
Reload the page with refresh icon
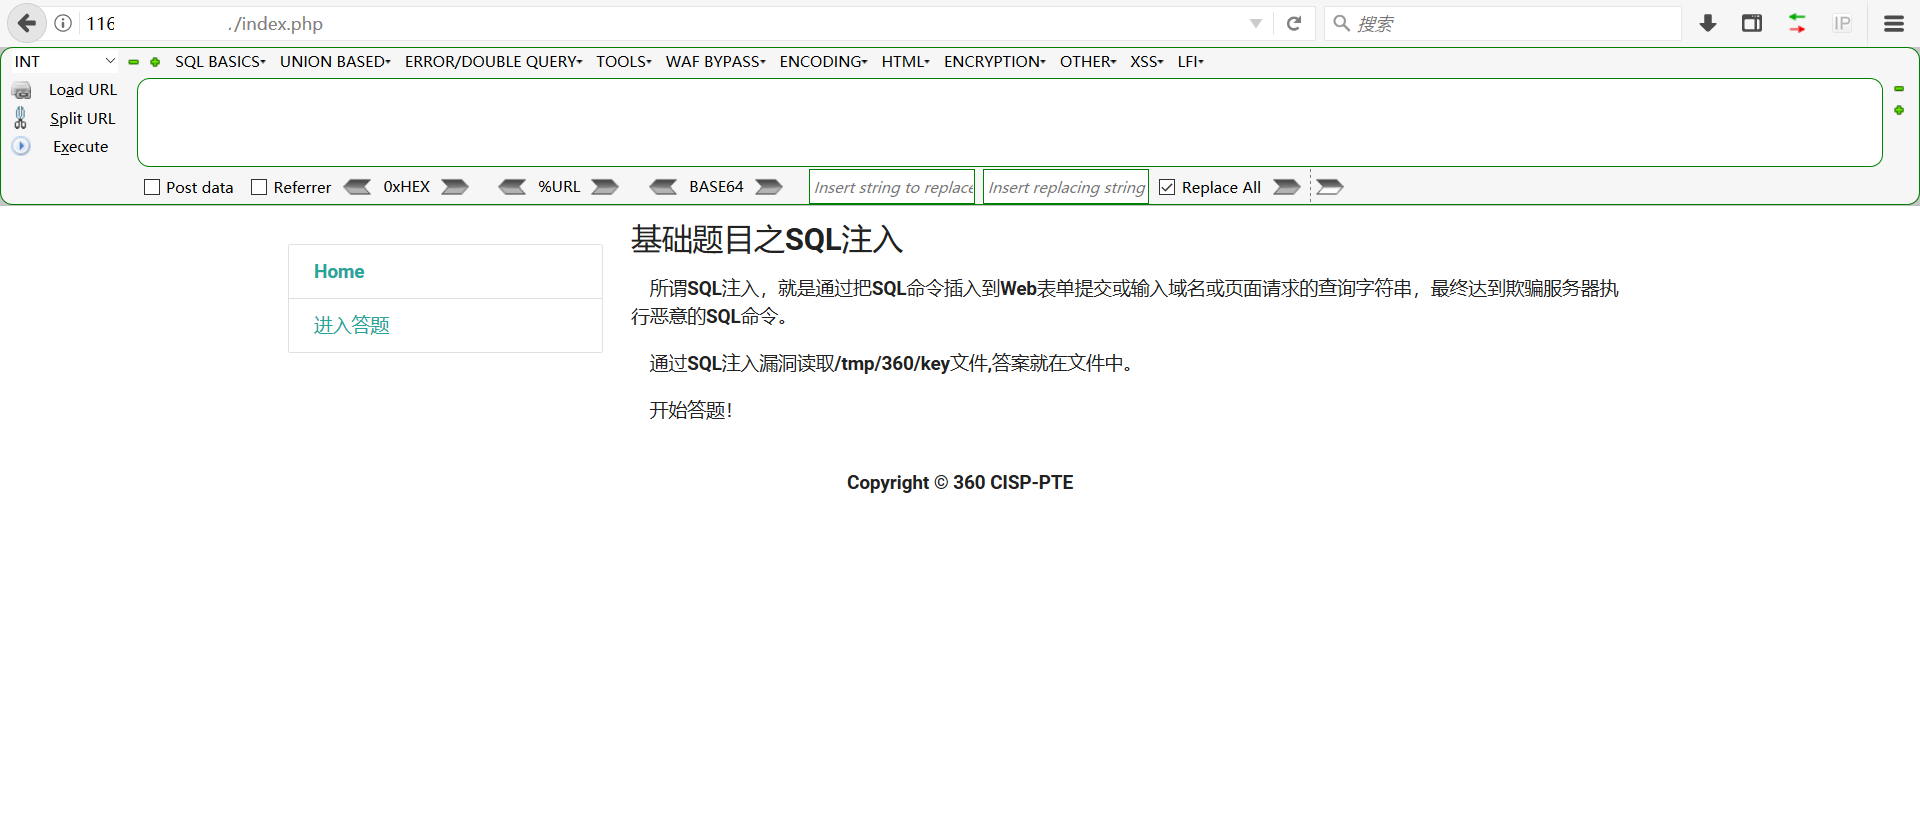click(x=1294, y=23)
